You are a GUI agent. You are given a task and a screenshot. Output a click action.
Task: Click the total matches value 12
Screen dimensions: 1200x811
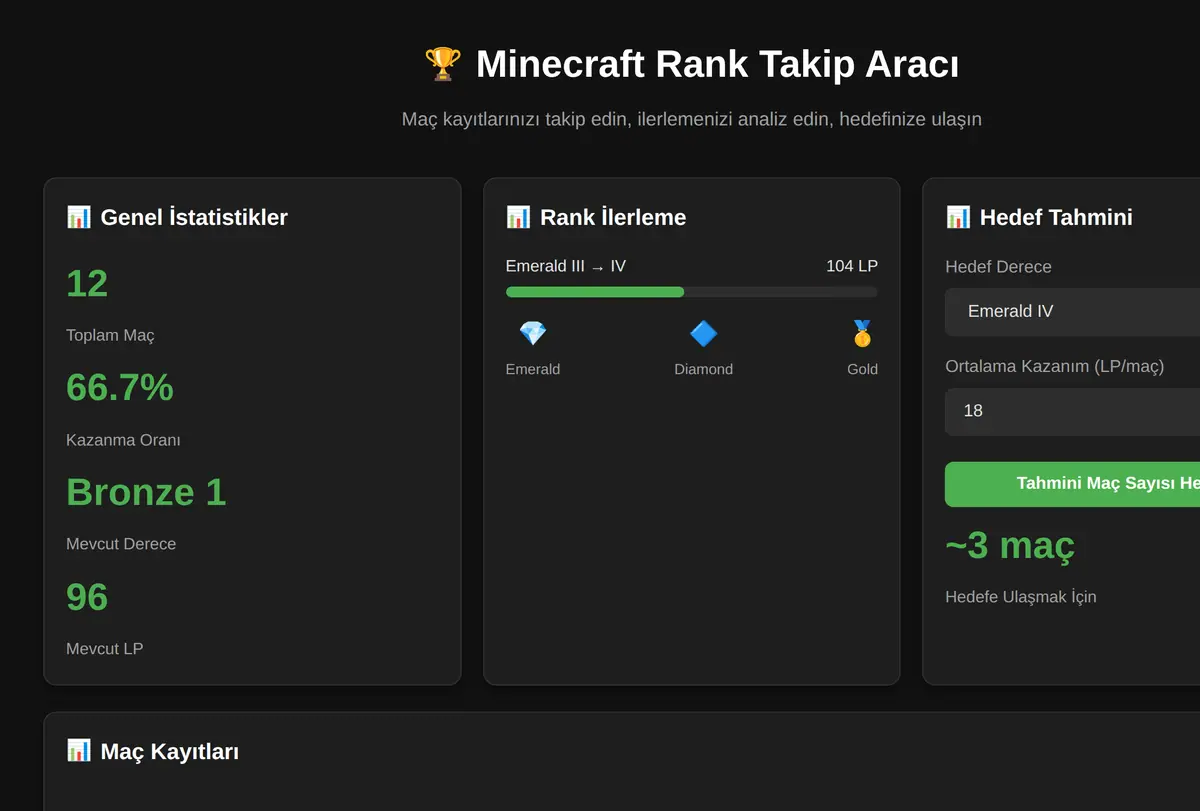pyautogui.click(x=87, y=284)
